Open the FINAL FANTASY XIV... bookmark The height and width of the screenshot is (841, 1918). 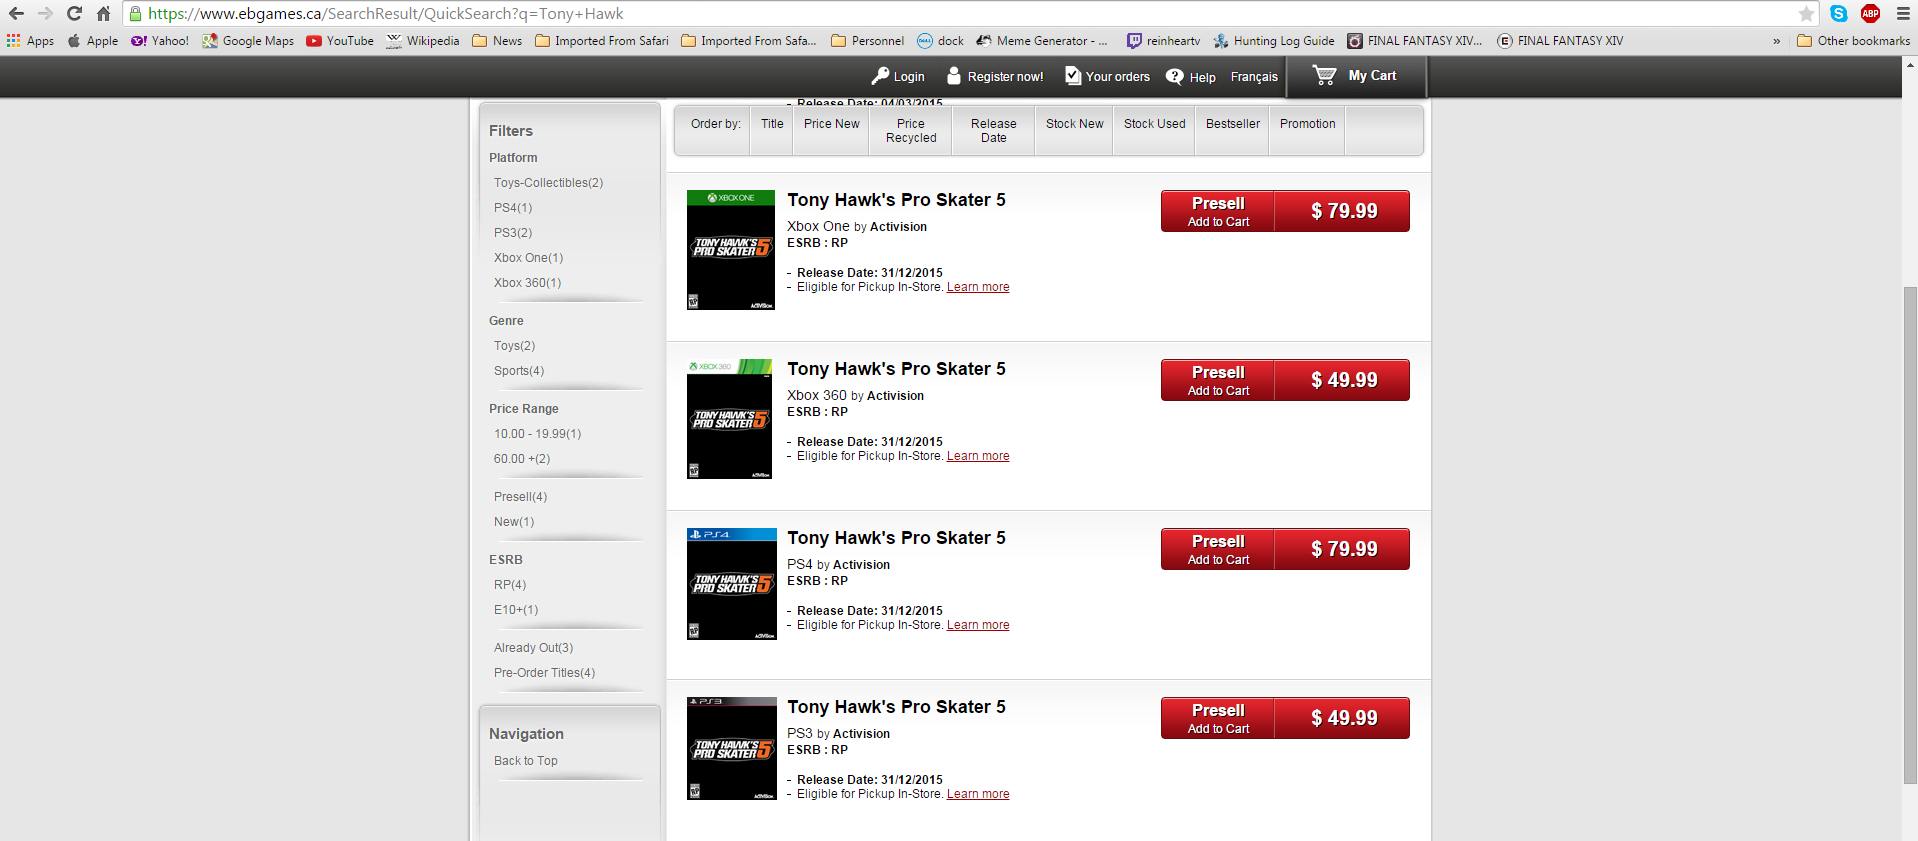[1415, 41]
